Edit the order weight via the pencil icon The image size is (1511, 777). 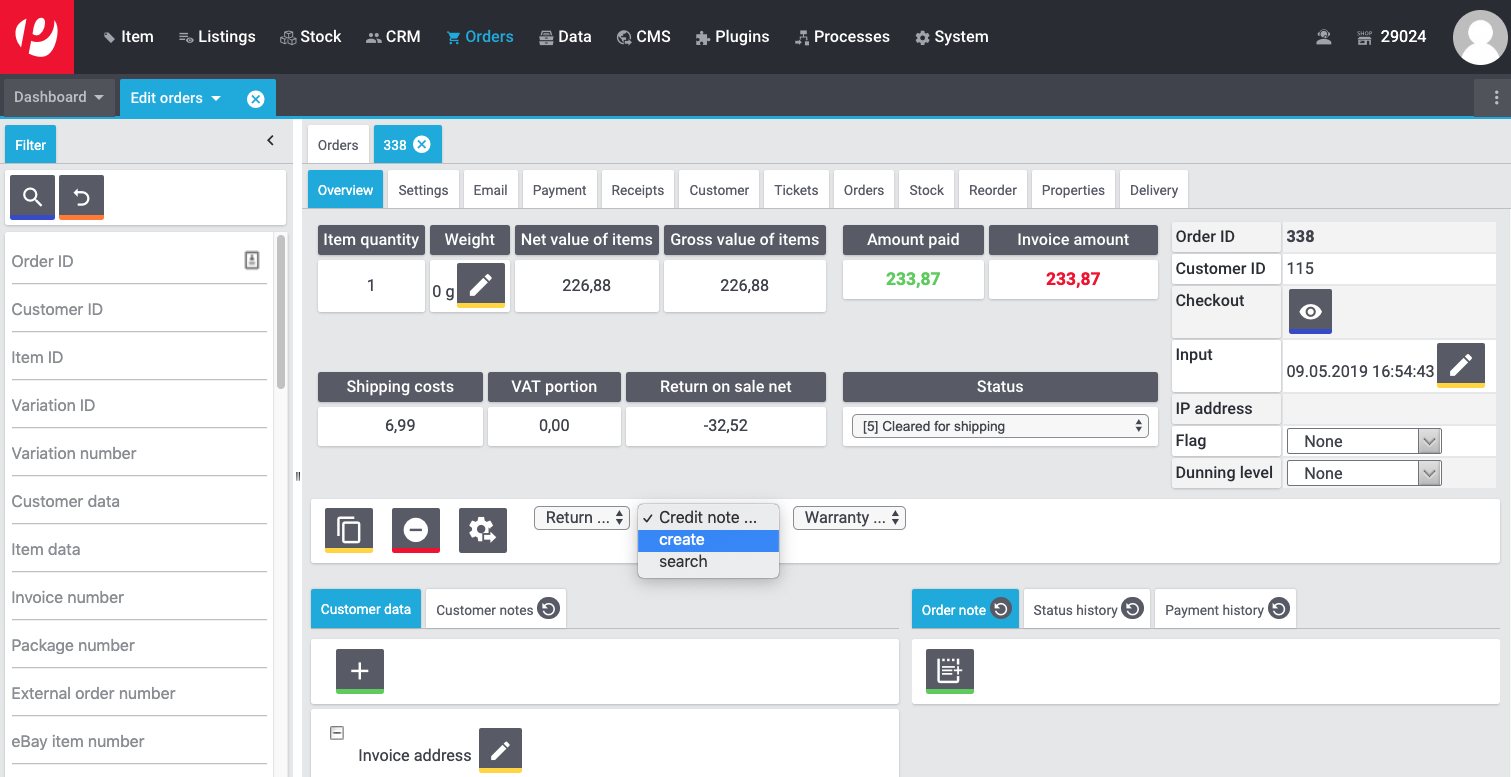pos(481,284)
